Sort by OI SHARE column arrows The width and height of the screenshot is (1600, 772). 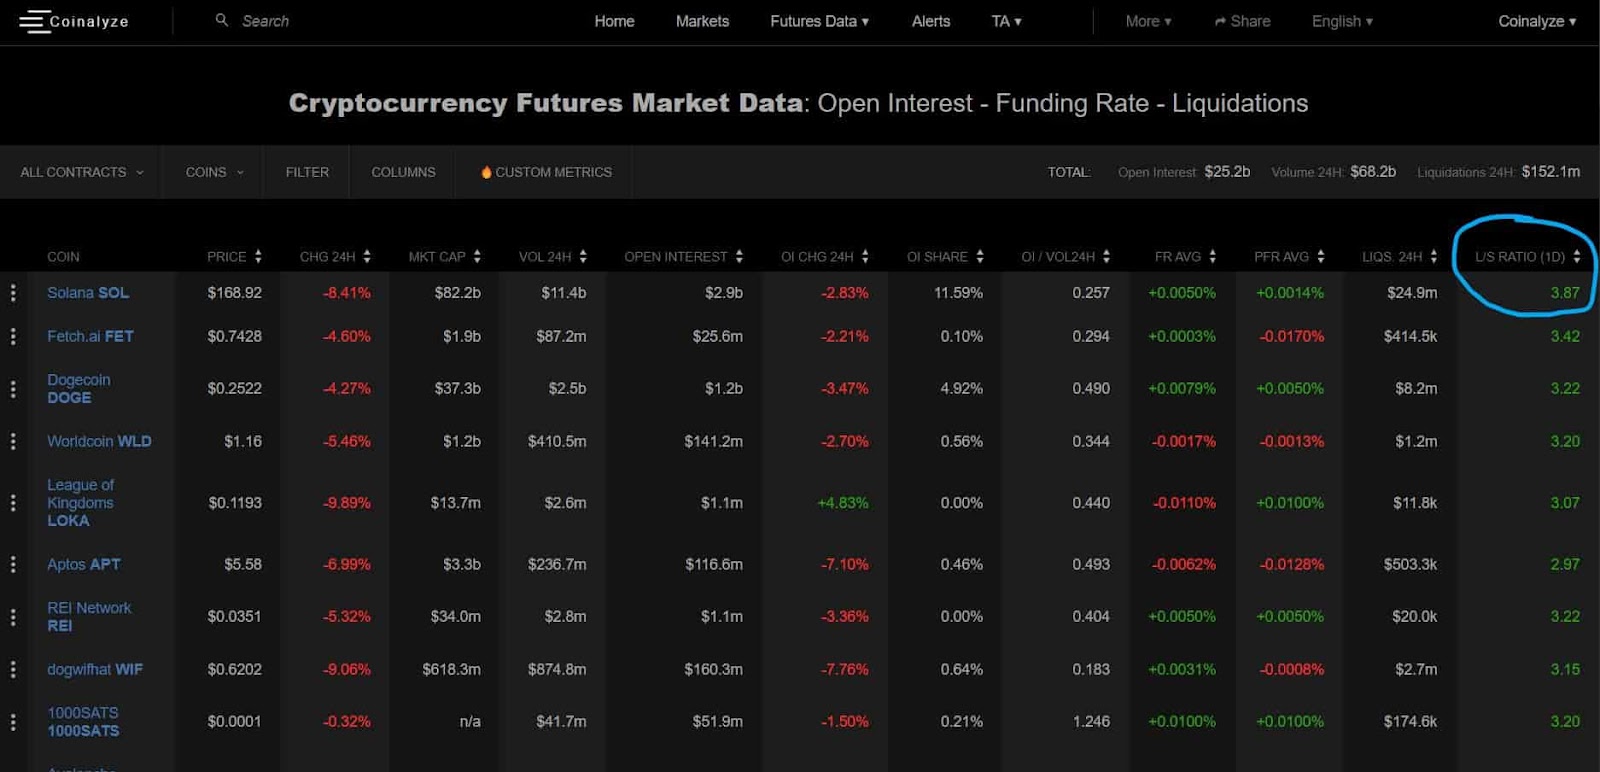(x=980, y=257)
